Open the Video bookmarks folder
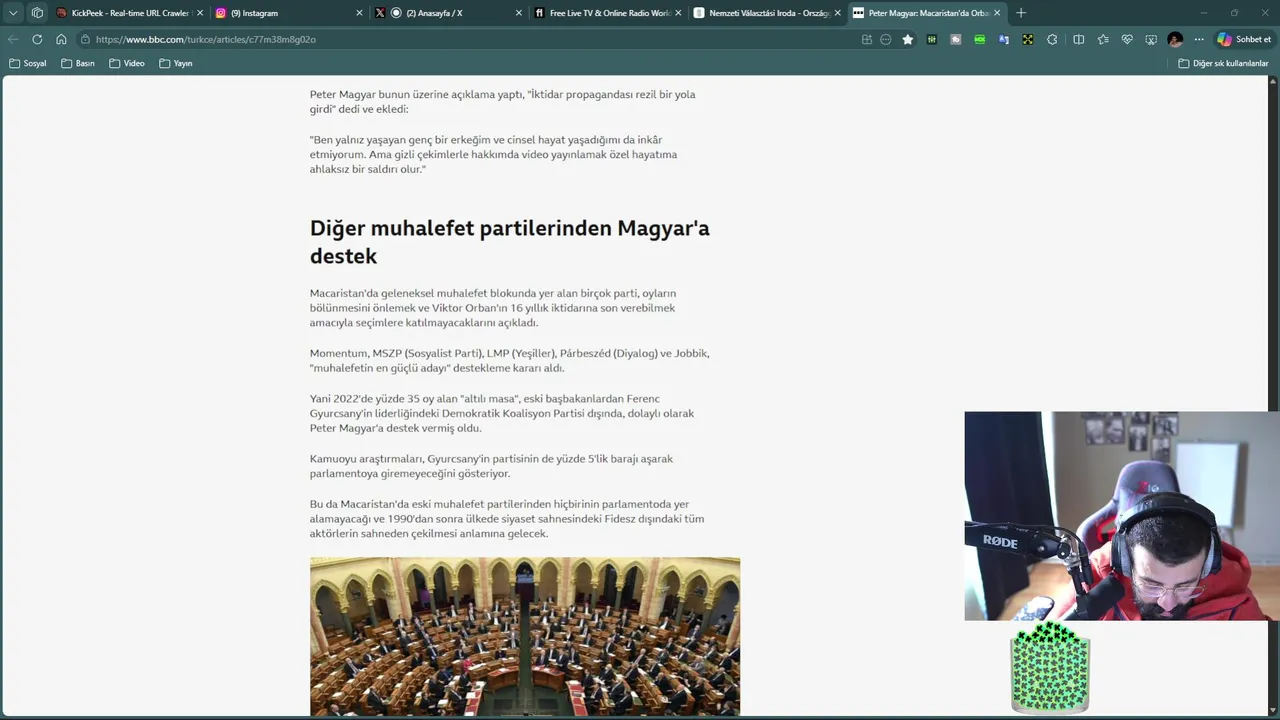Image resolution: width=1280 pixels, height=720 pixels. click(x=127, y=63)
